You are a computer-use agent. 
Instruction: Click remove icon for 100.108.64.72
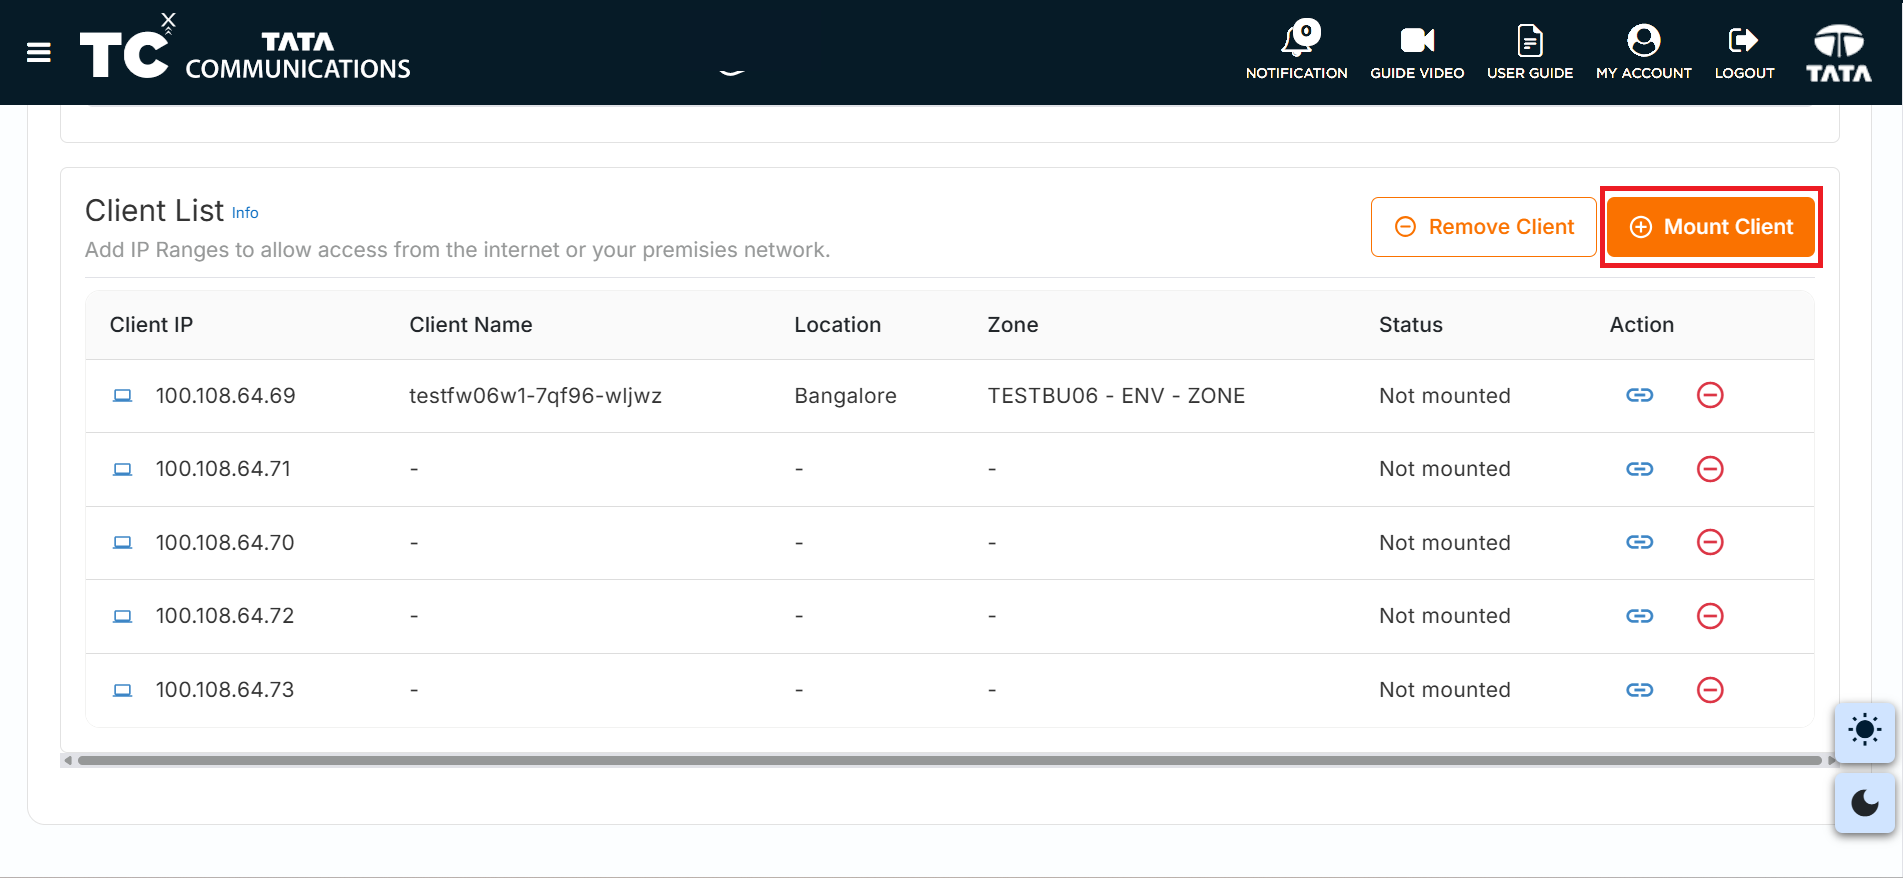[1710, 616]
